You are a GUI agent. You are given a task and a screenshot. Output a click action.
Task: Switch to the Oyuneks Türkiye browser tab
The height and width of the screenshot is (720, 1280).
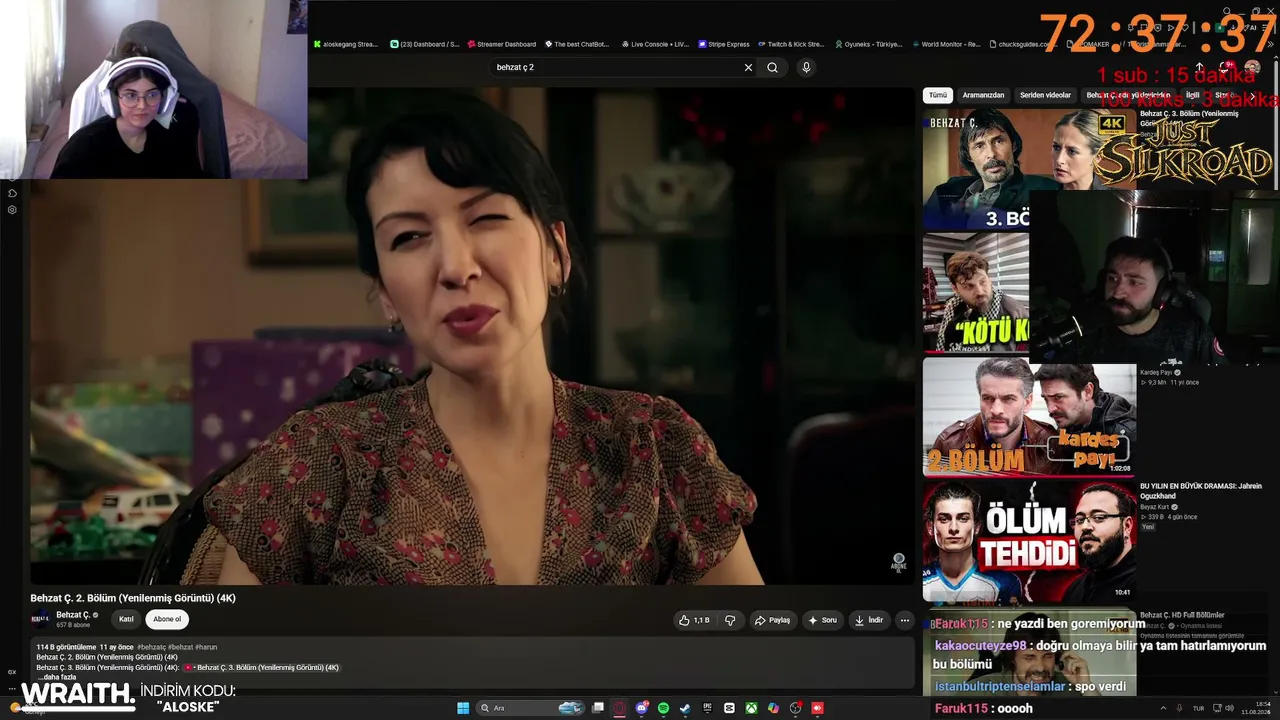click(868, 44)
